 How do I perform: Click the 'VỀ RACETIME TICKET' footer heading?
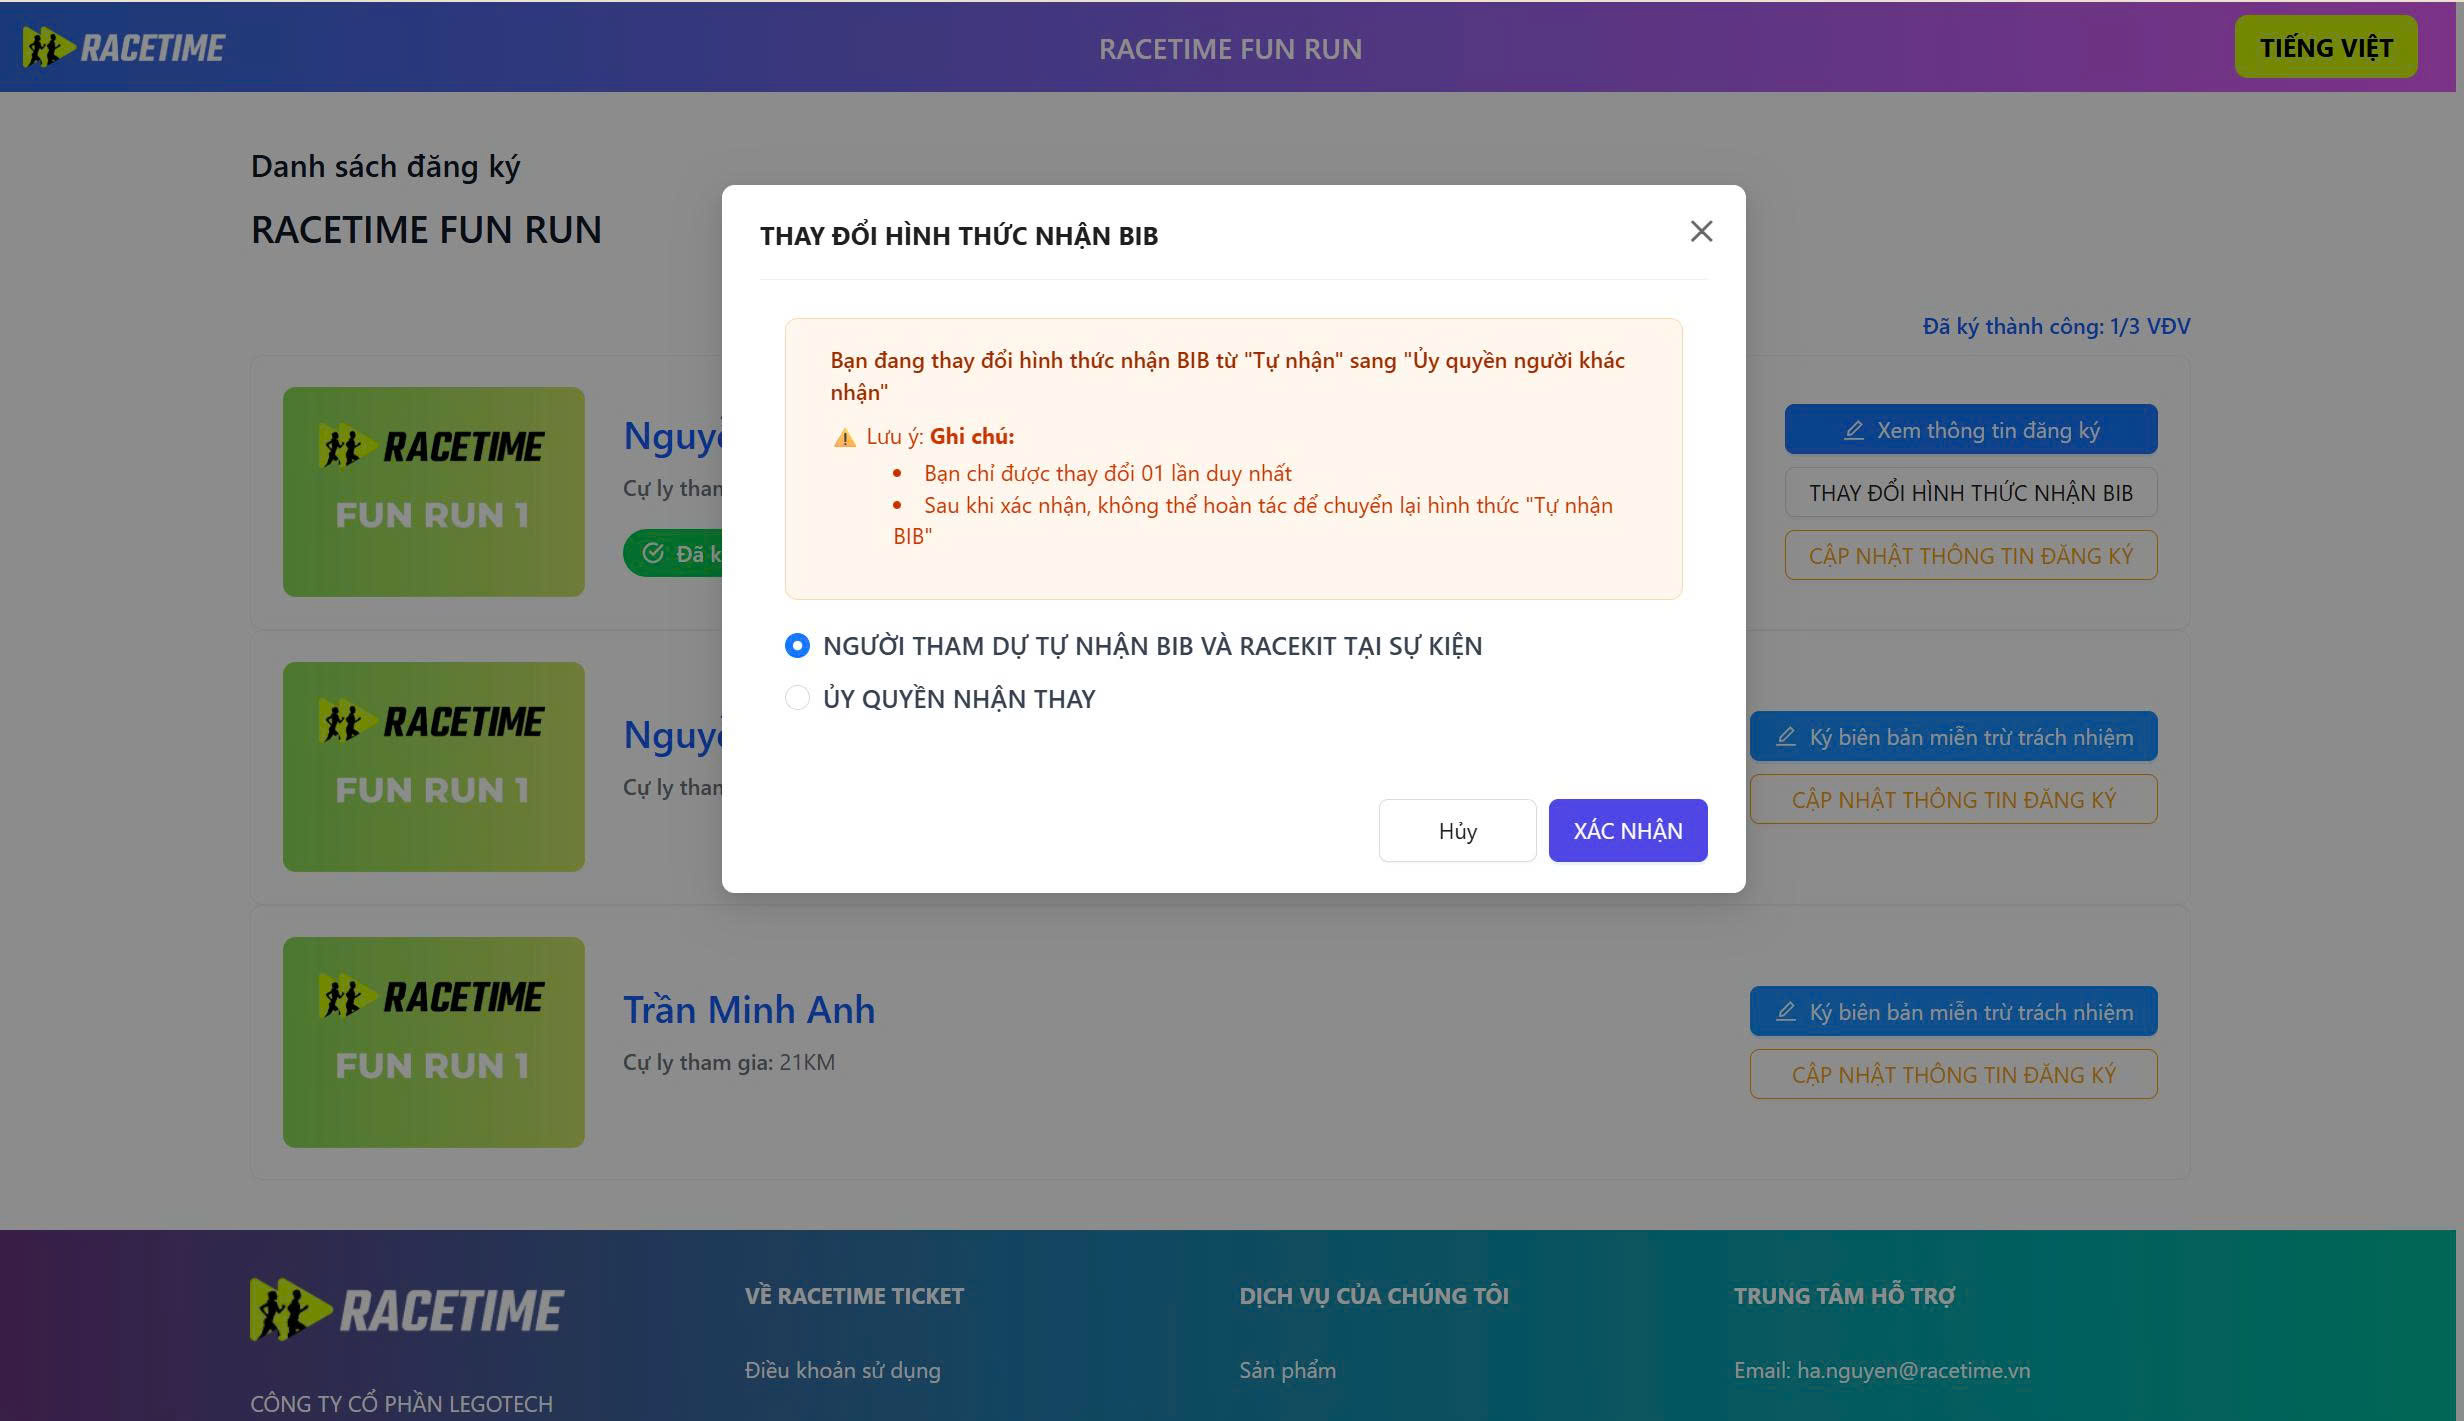coord(854,1296)
